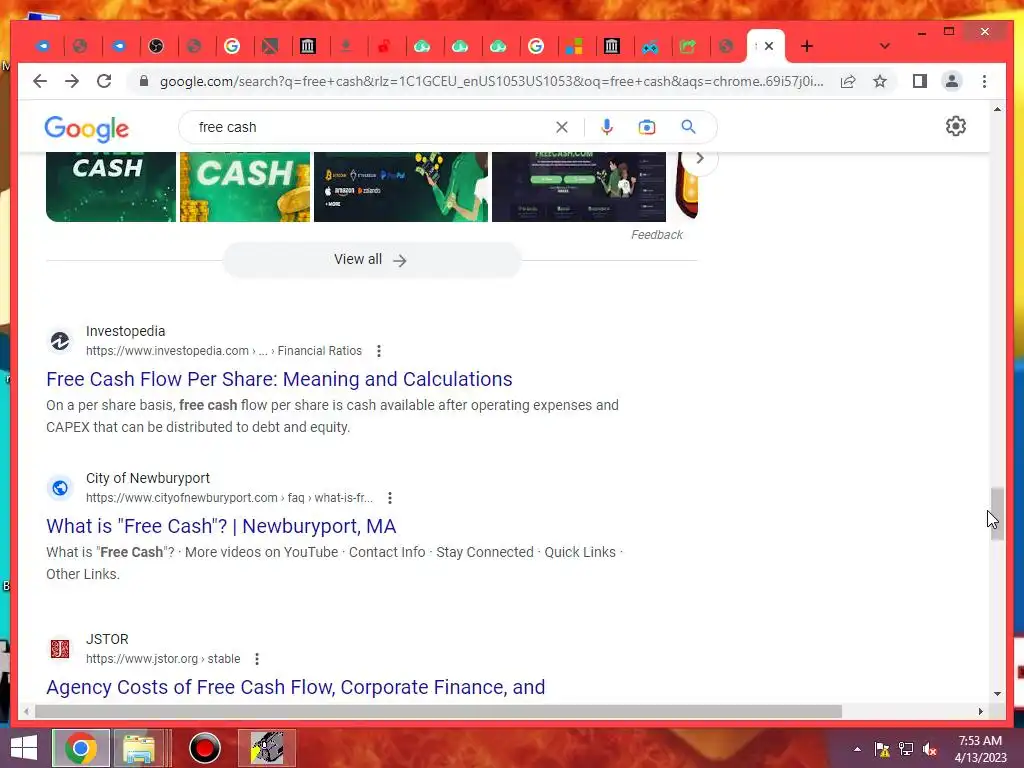Bookmark this page with the star
The image size is (1024, 768).
[880, 82]
